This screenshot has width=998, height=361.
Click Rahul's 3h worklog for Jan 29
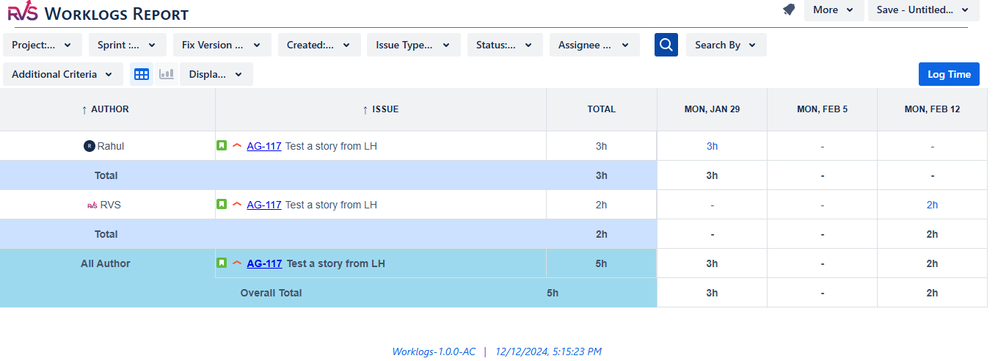(712, 146)
